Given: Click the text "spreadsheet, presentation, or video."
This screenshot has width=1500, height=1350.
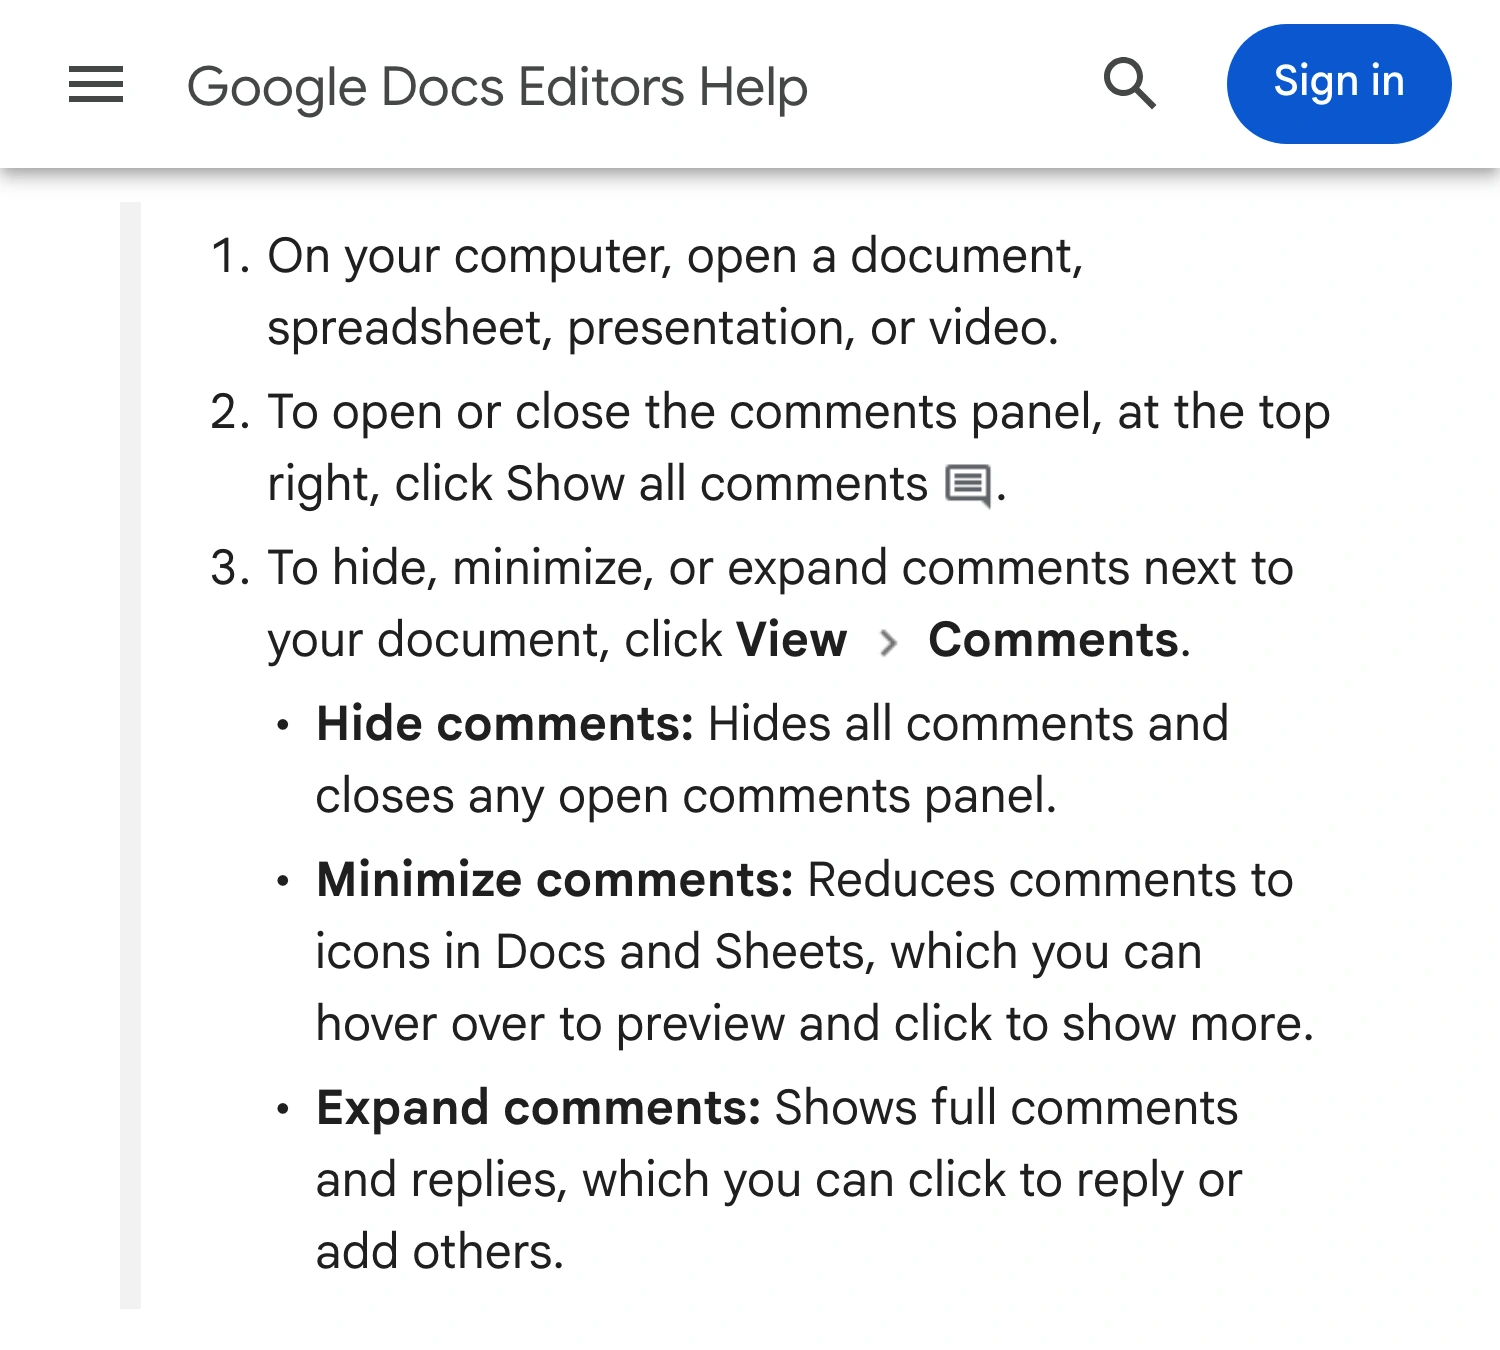Looking at the screenshot, I should 663,329.
